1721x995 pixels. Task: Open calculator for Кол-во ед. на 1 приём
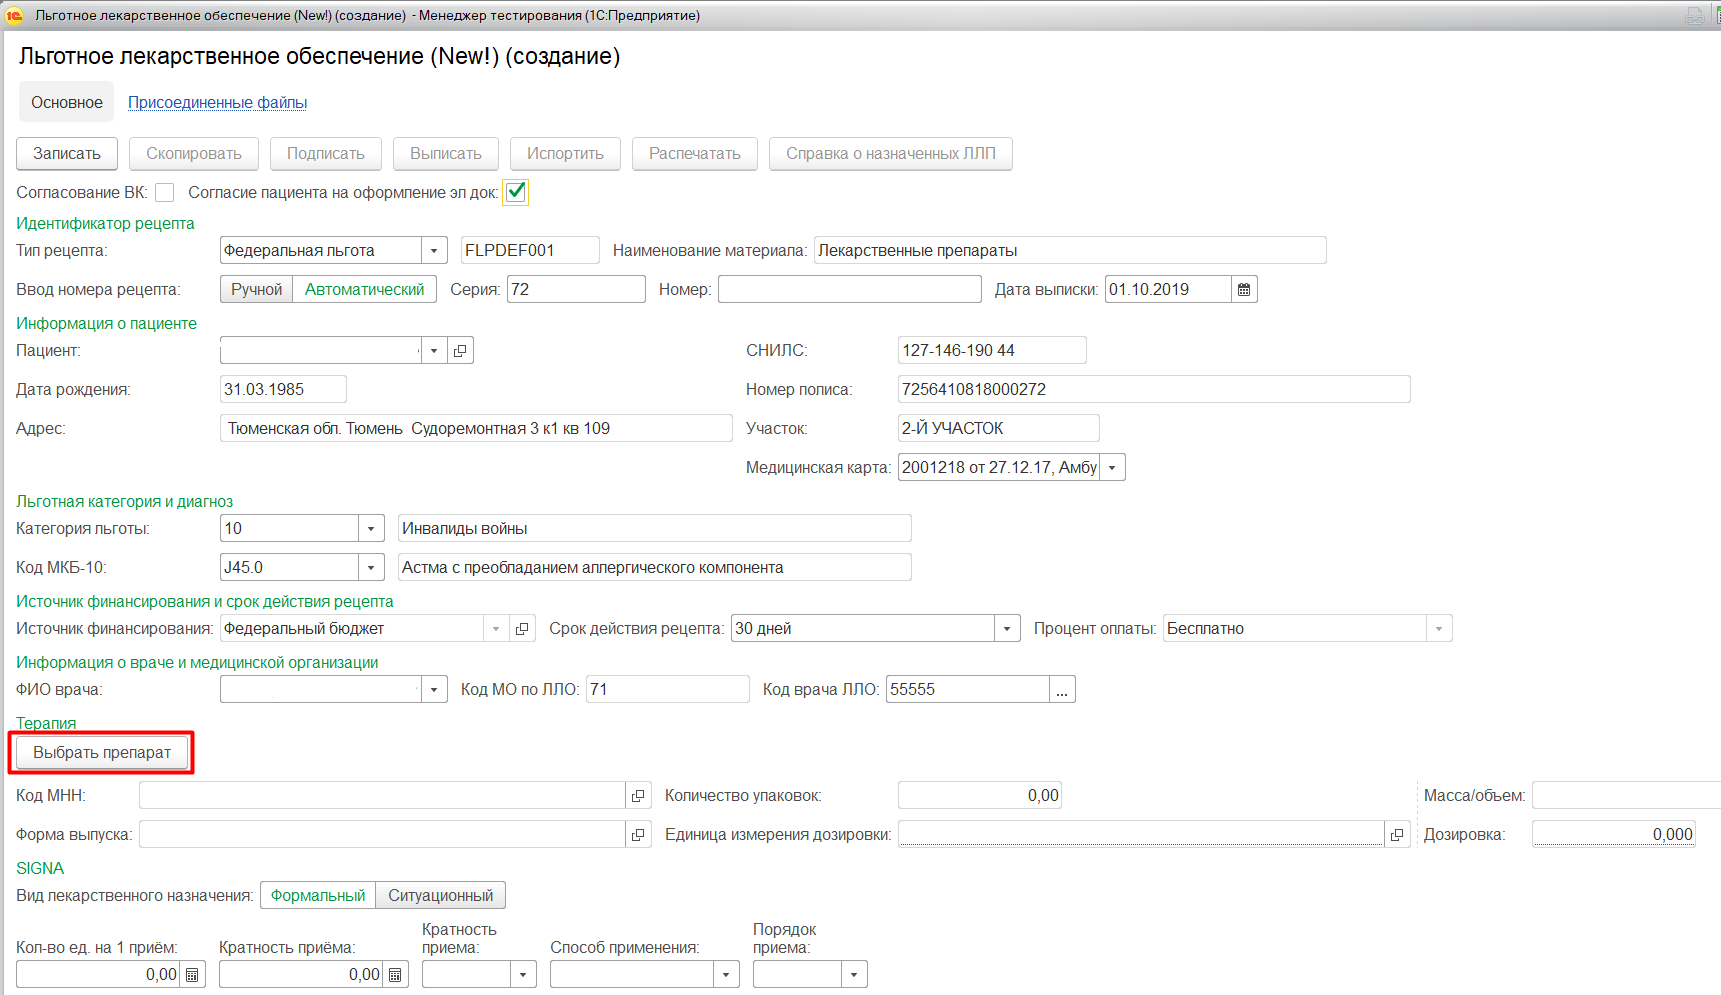click(193, 974)
